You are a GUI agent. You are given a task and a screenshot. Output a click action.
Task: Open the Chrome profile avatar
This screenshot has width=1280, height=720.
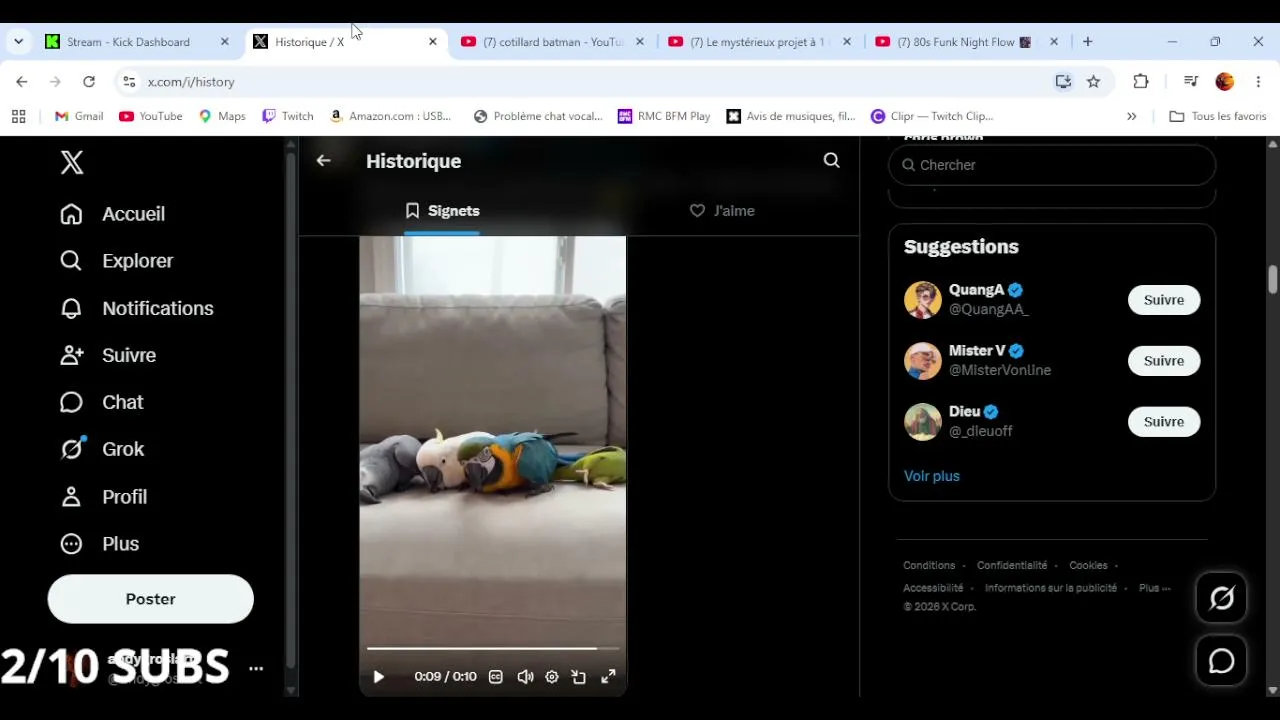(1225, 82)
